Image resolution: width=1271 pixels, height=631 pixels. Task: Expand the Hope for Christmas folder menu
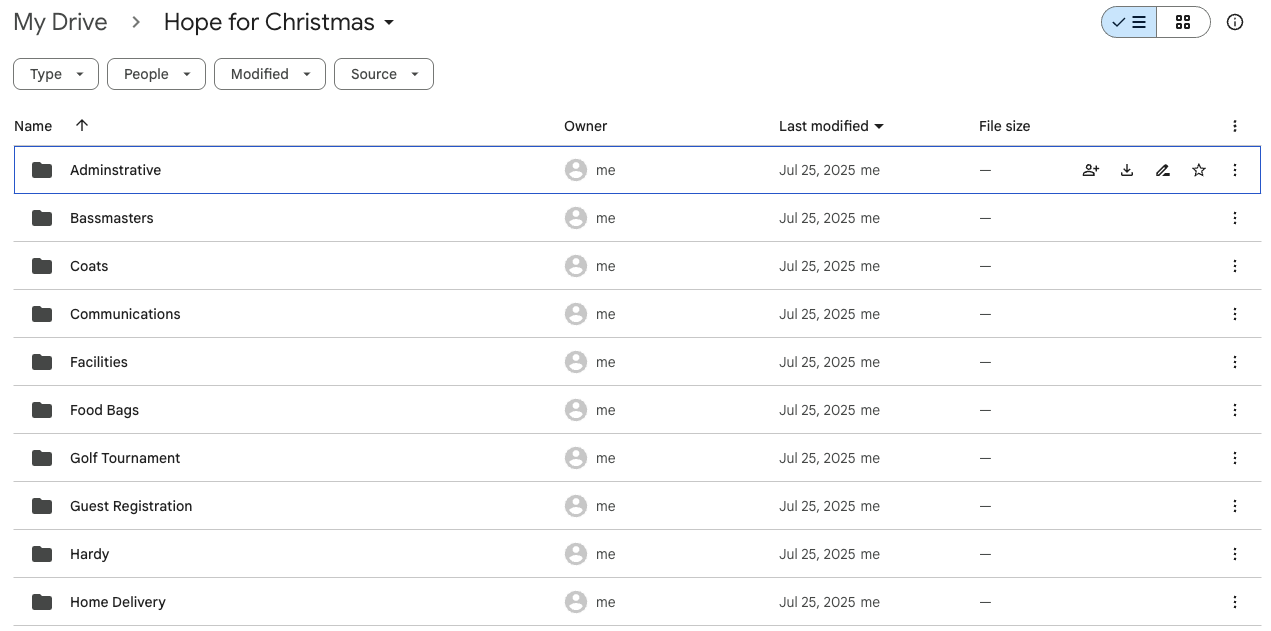(389, 23)
